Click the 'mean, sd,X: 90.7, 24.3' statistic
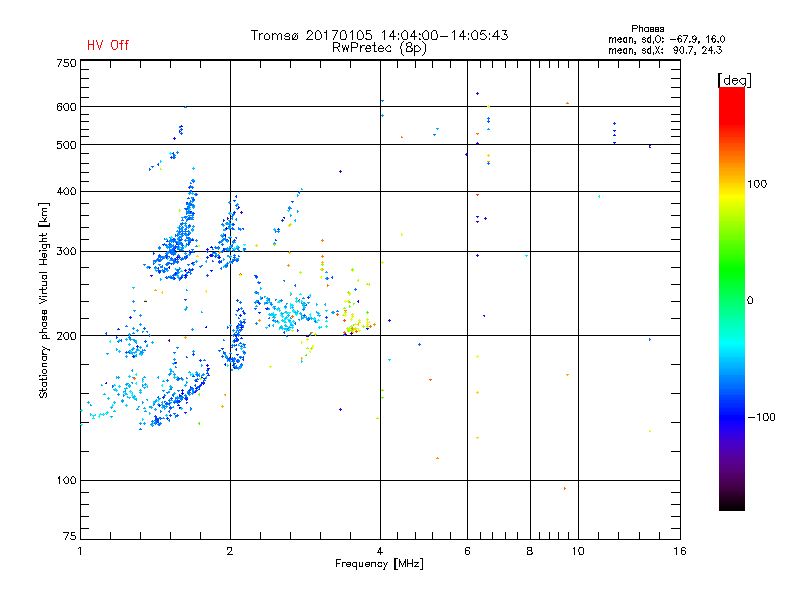The width and height of the screenshot is (800, 600). pos(665,50)
